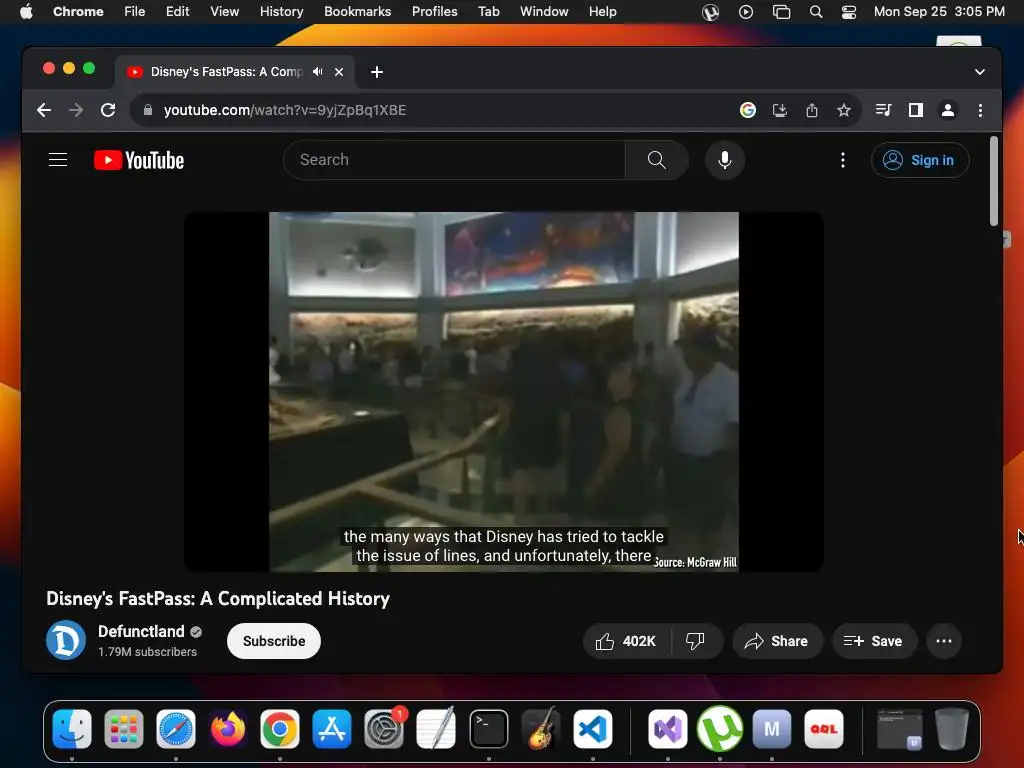This screenshot has width=1024, height=768.
Task: View site info via lock icon
Action: (x=148, y=110)
